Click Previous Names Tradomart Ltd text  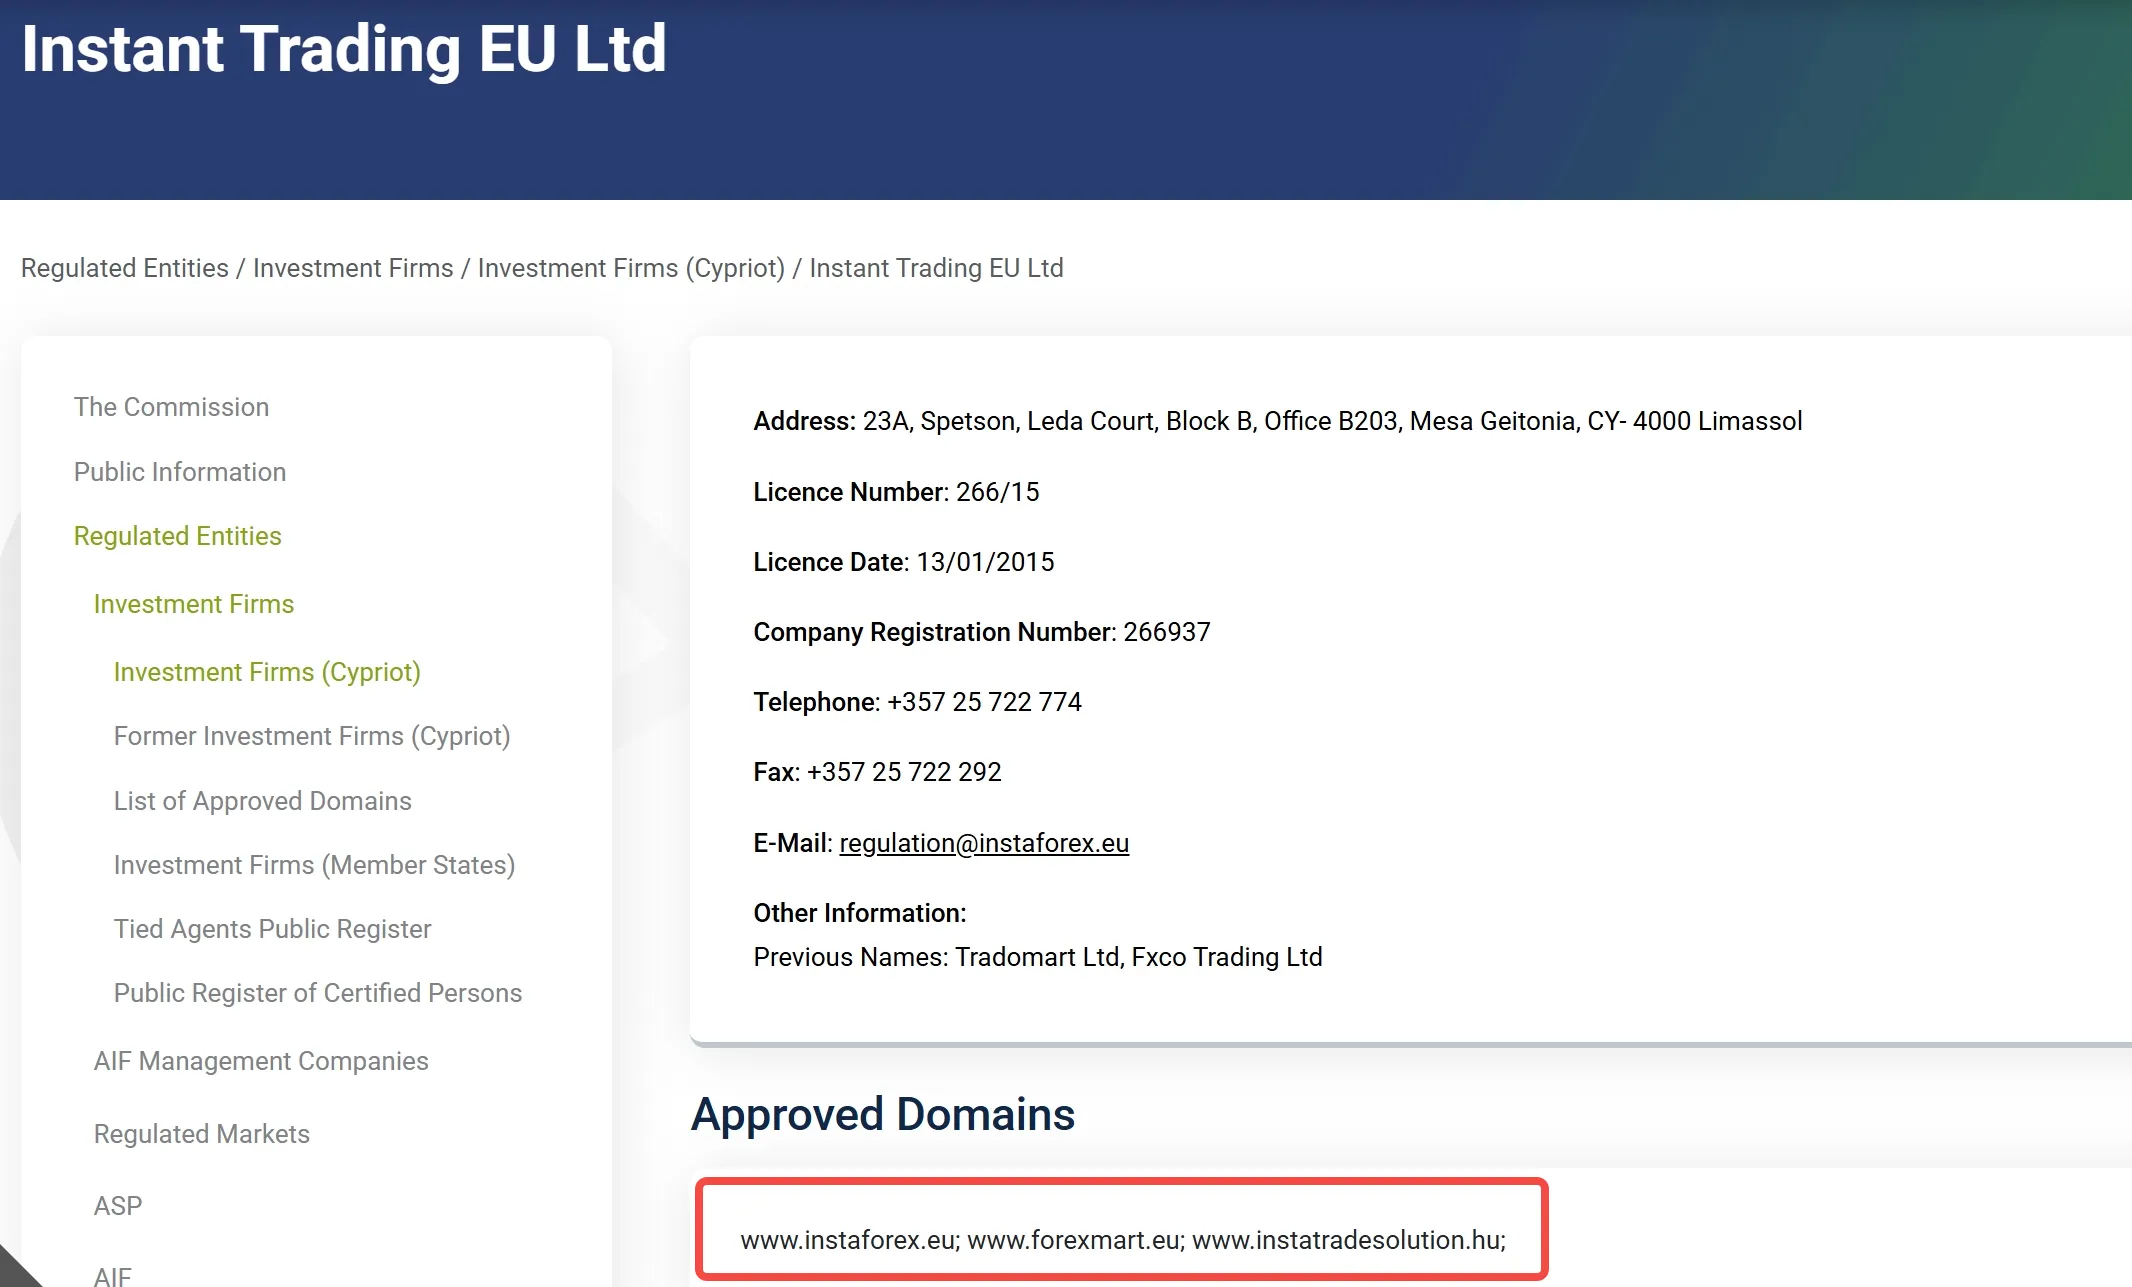click(x=1038, y=957)
